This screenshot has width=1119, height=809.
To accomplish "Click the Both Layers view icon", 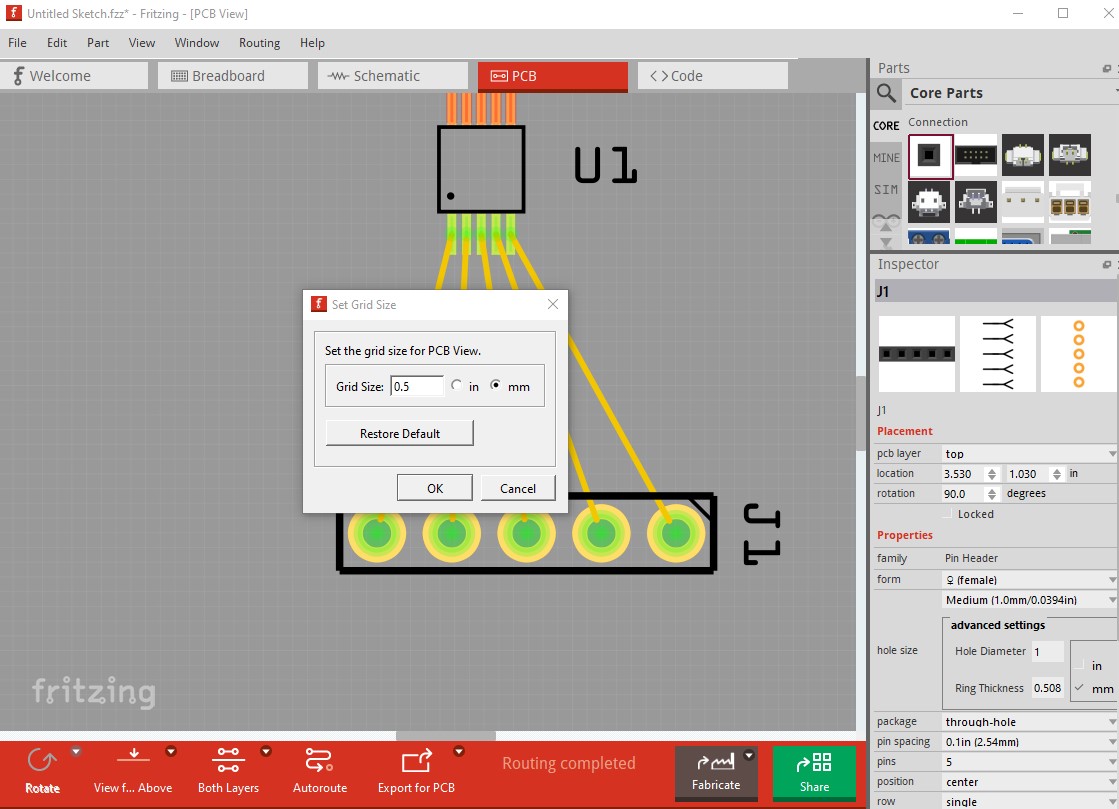I will 228,760.
